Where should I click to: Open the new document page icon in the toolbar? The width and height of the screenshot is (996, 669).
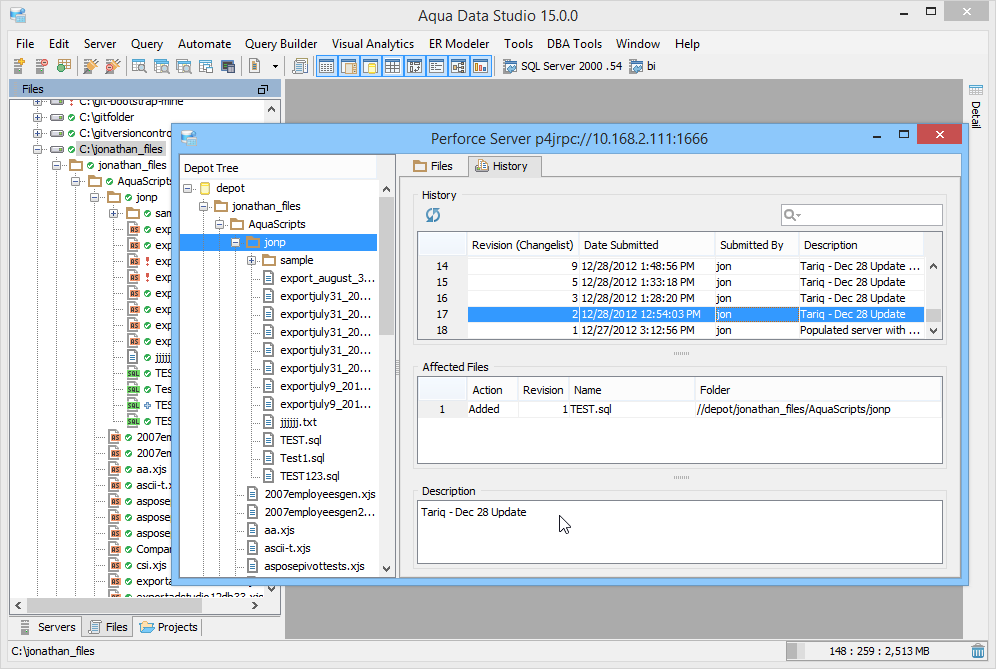254,66
